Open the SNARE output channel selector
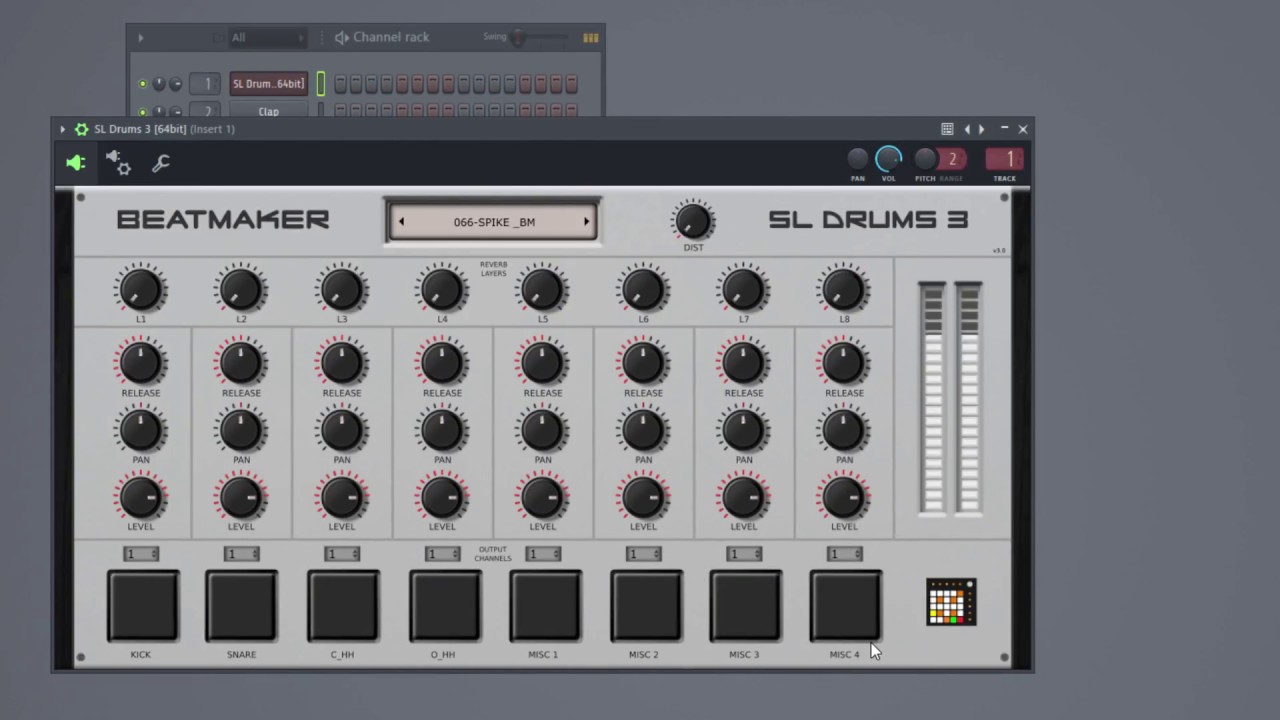 coord(241,554)
